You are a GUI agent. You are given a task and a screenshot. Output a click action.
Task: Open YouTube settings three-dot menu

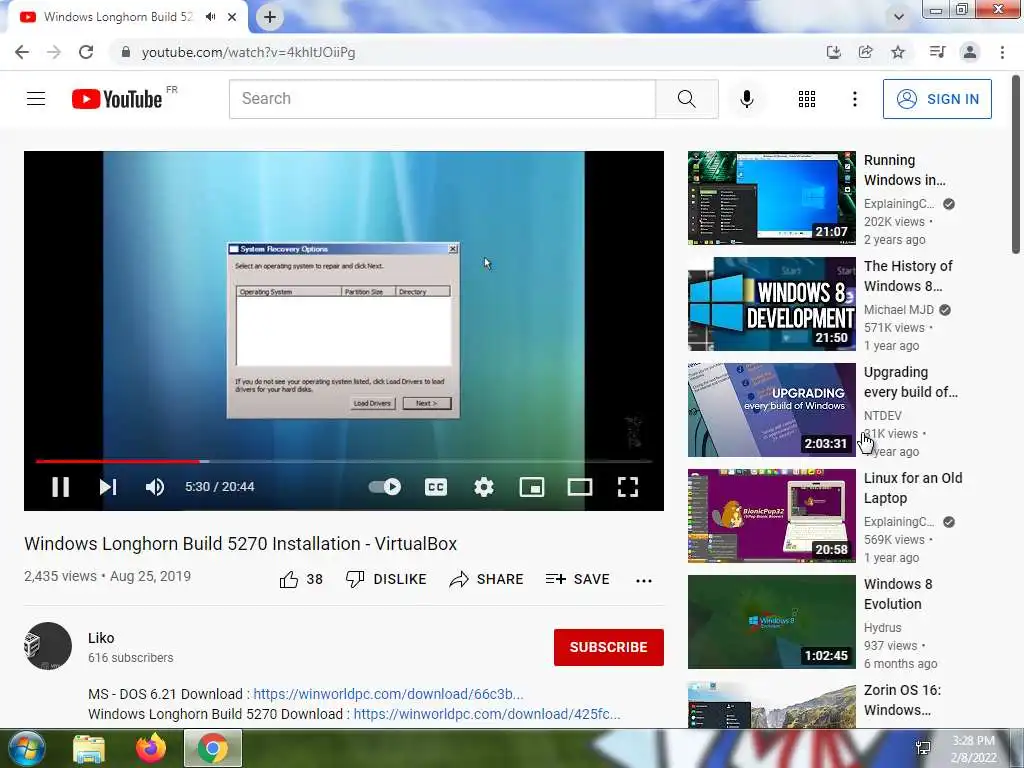854,99
